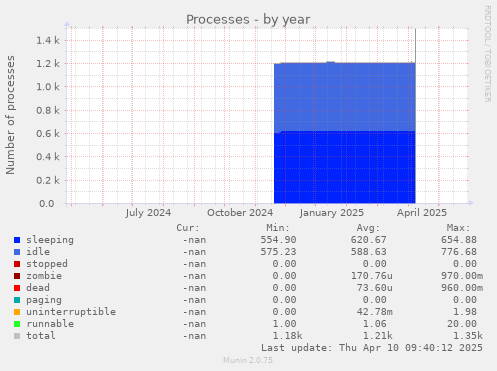This screenshot has height=371, width=497.
Task: Click total average value 1.21k
Action: pos(378,336)
